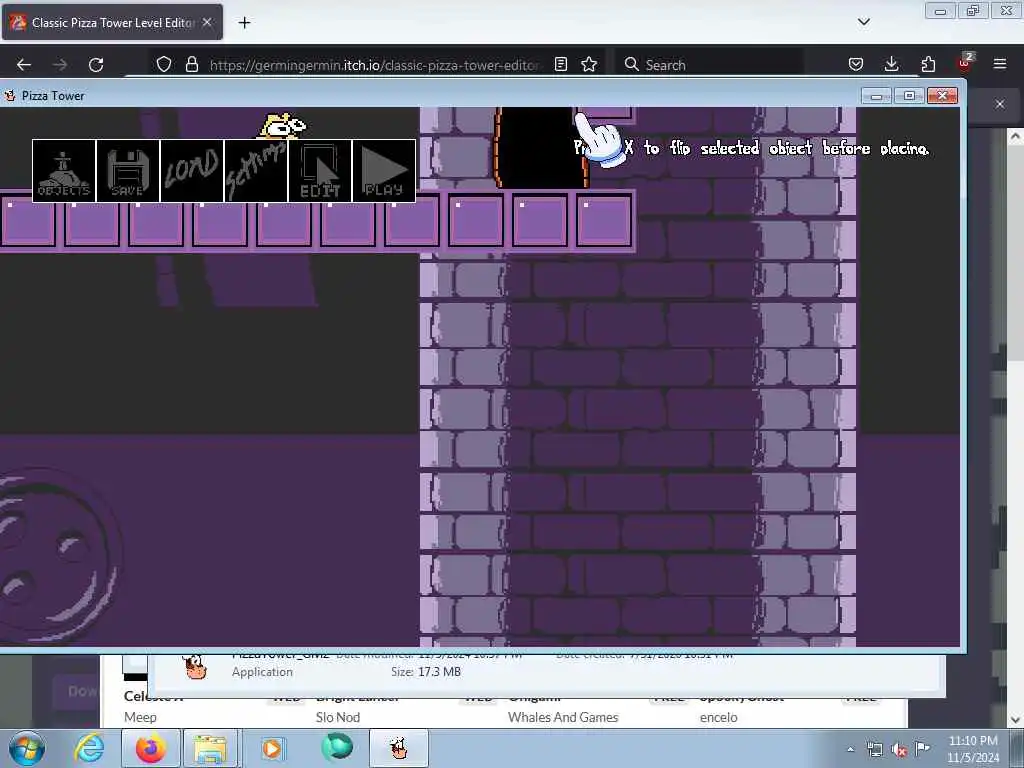Click the muted volume tray icon

(x=899, y=750)
